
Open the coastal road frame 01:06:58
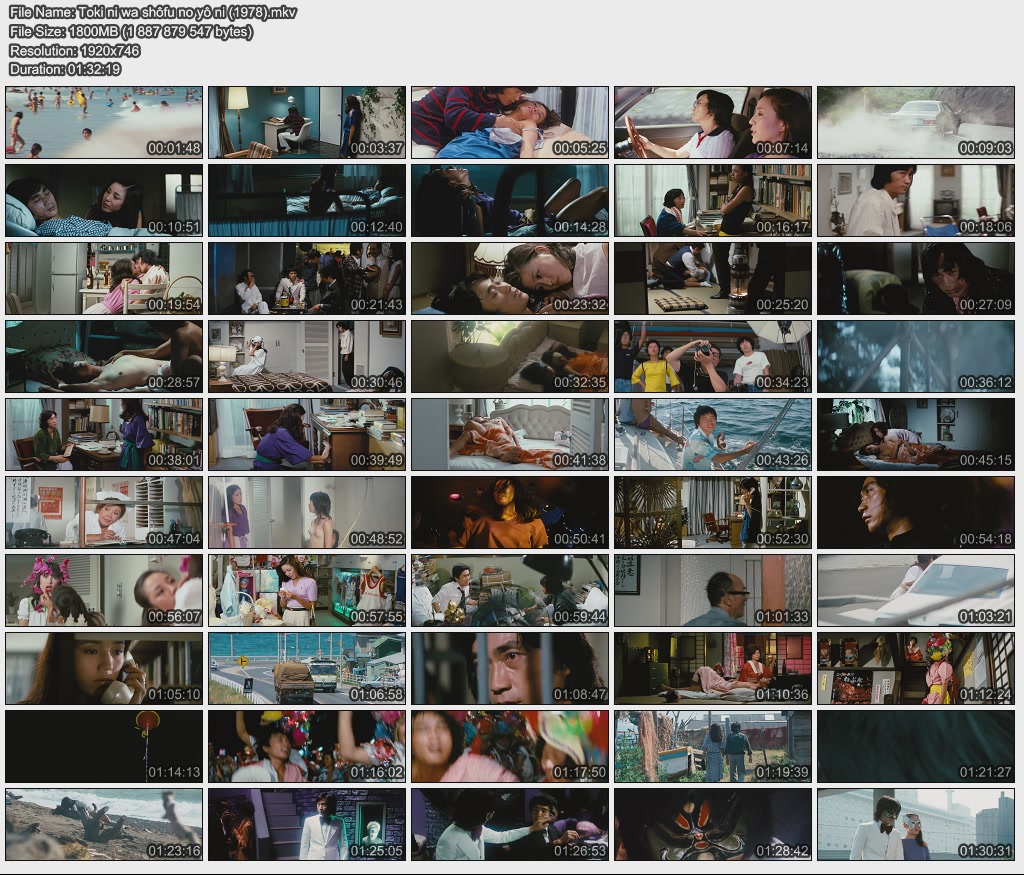click(307, 669)
